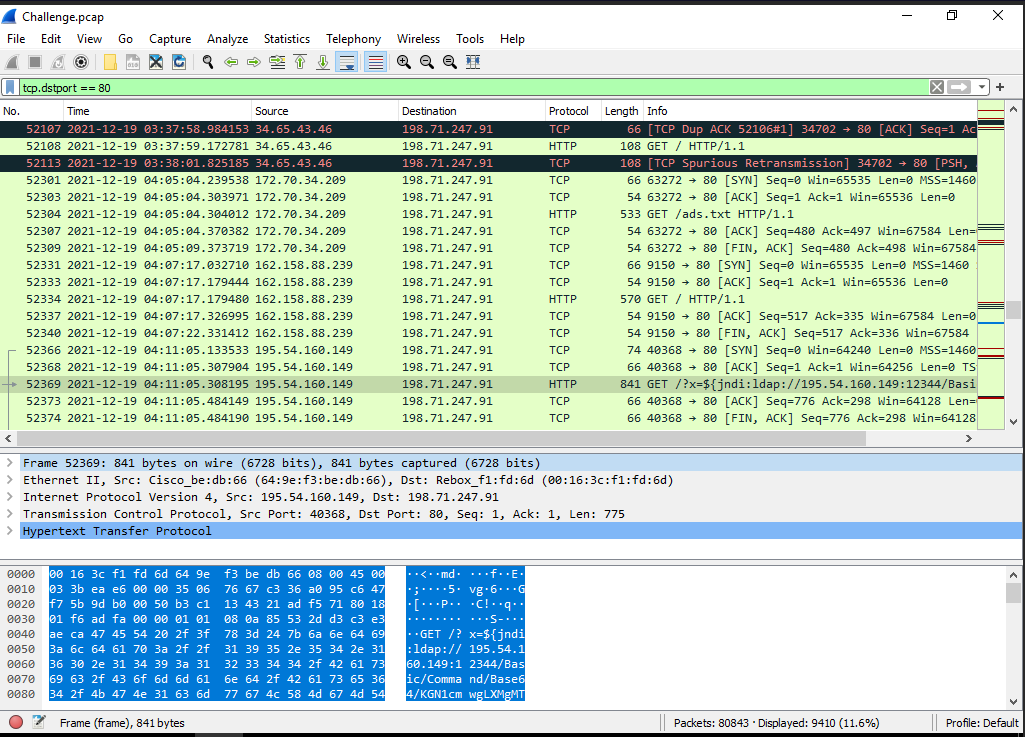The image size is (1025, 737).
Task: Click the Zoom in icon
Action: (404, 62)
